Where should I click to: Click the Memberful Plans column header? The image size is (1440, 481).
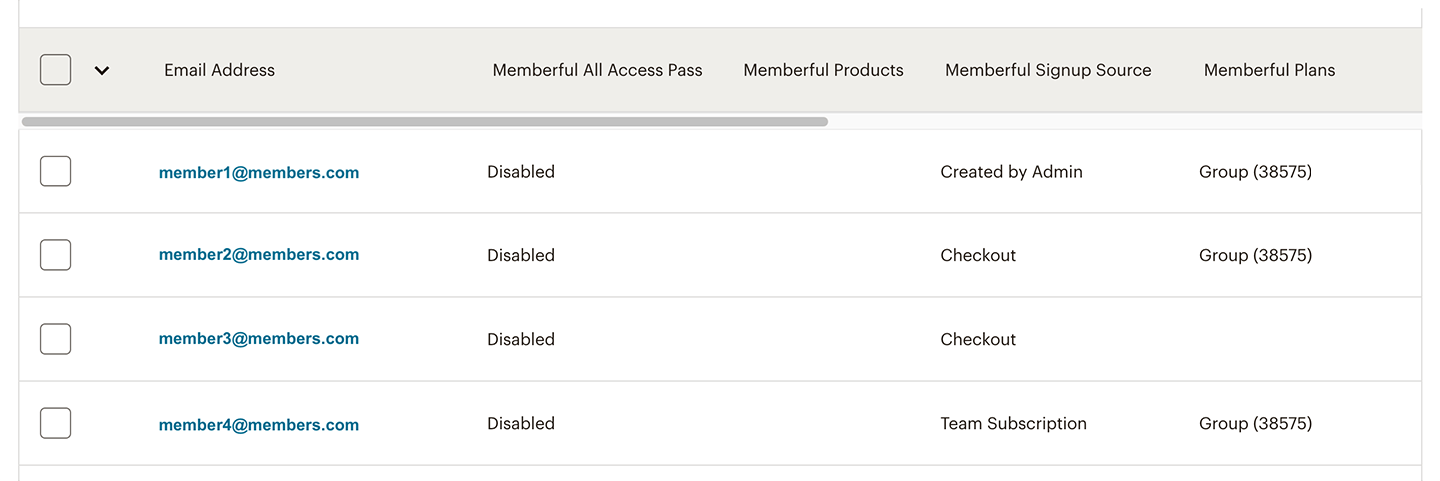(1269, 70)
